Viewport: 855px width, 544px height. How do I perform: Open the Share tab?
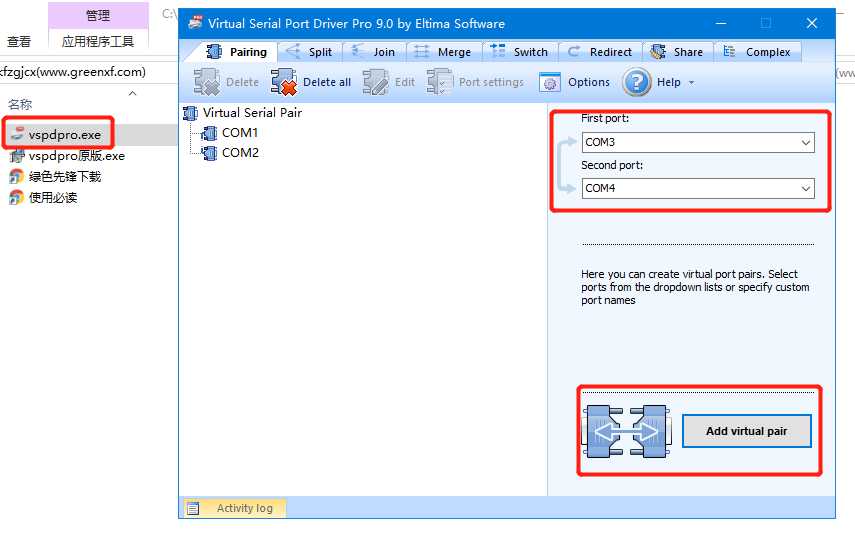click(x=677, y=52)
